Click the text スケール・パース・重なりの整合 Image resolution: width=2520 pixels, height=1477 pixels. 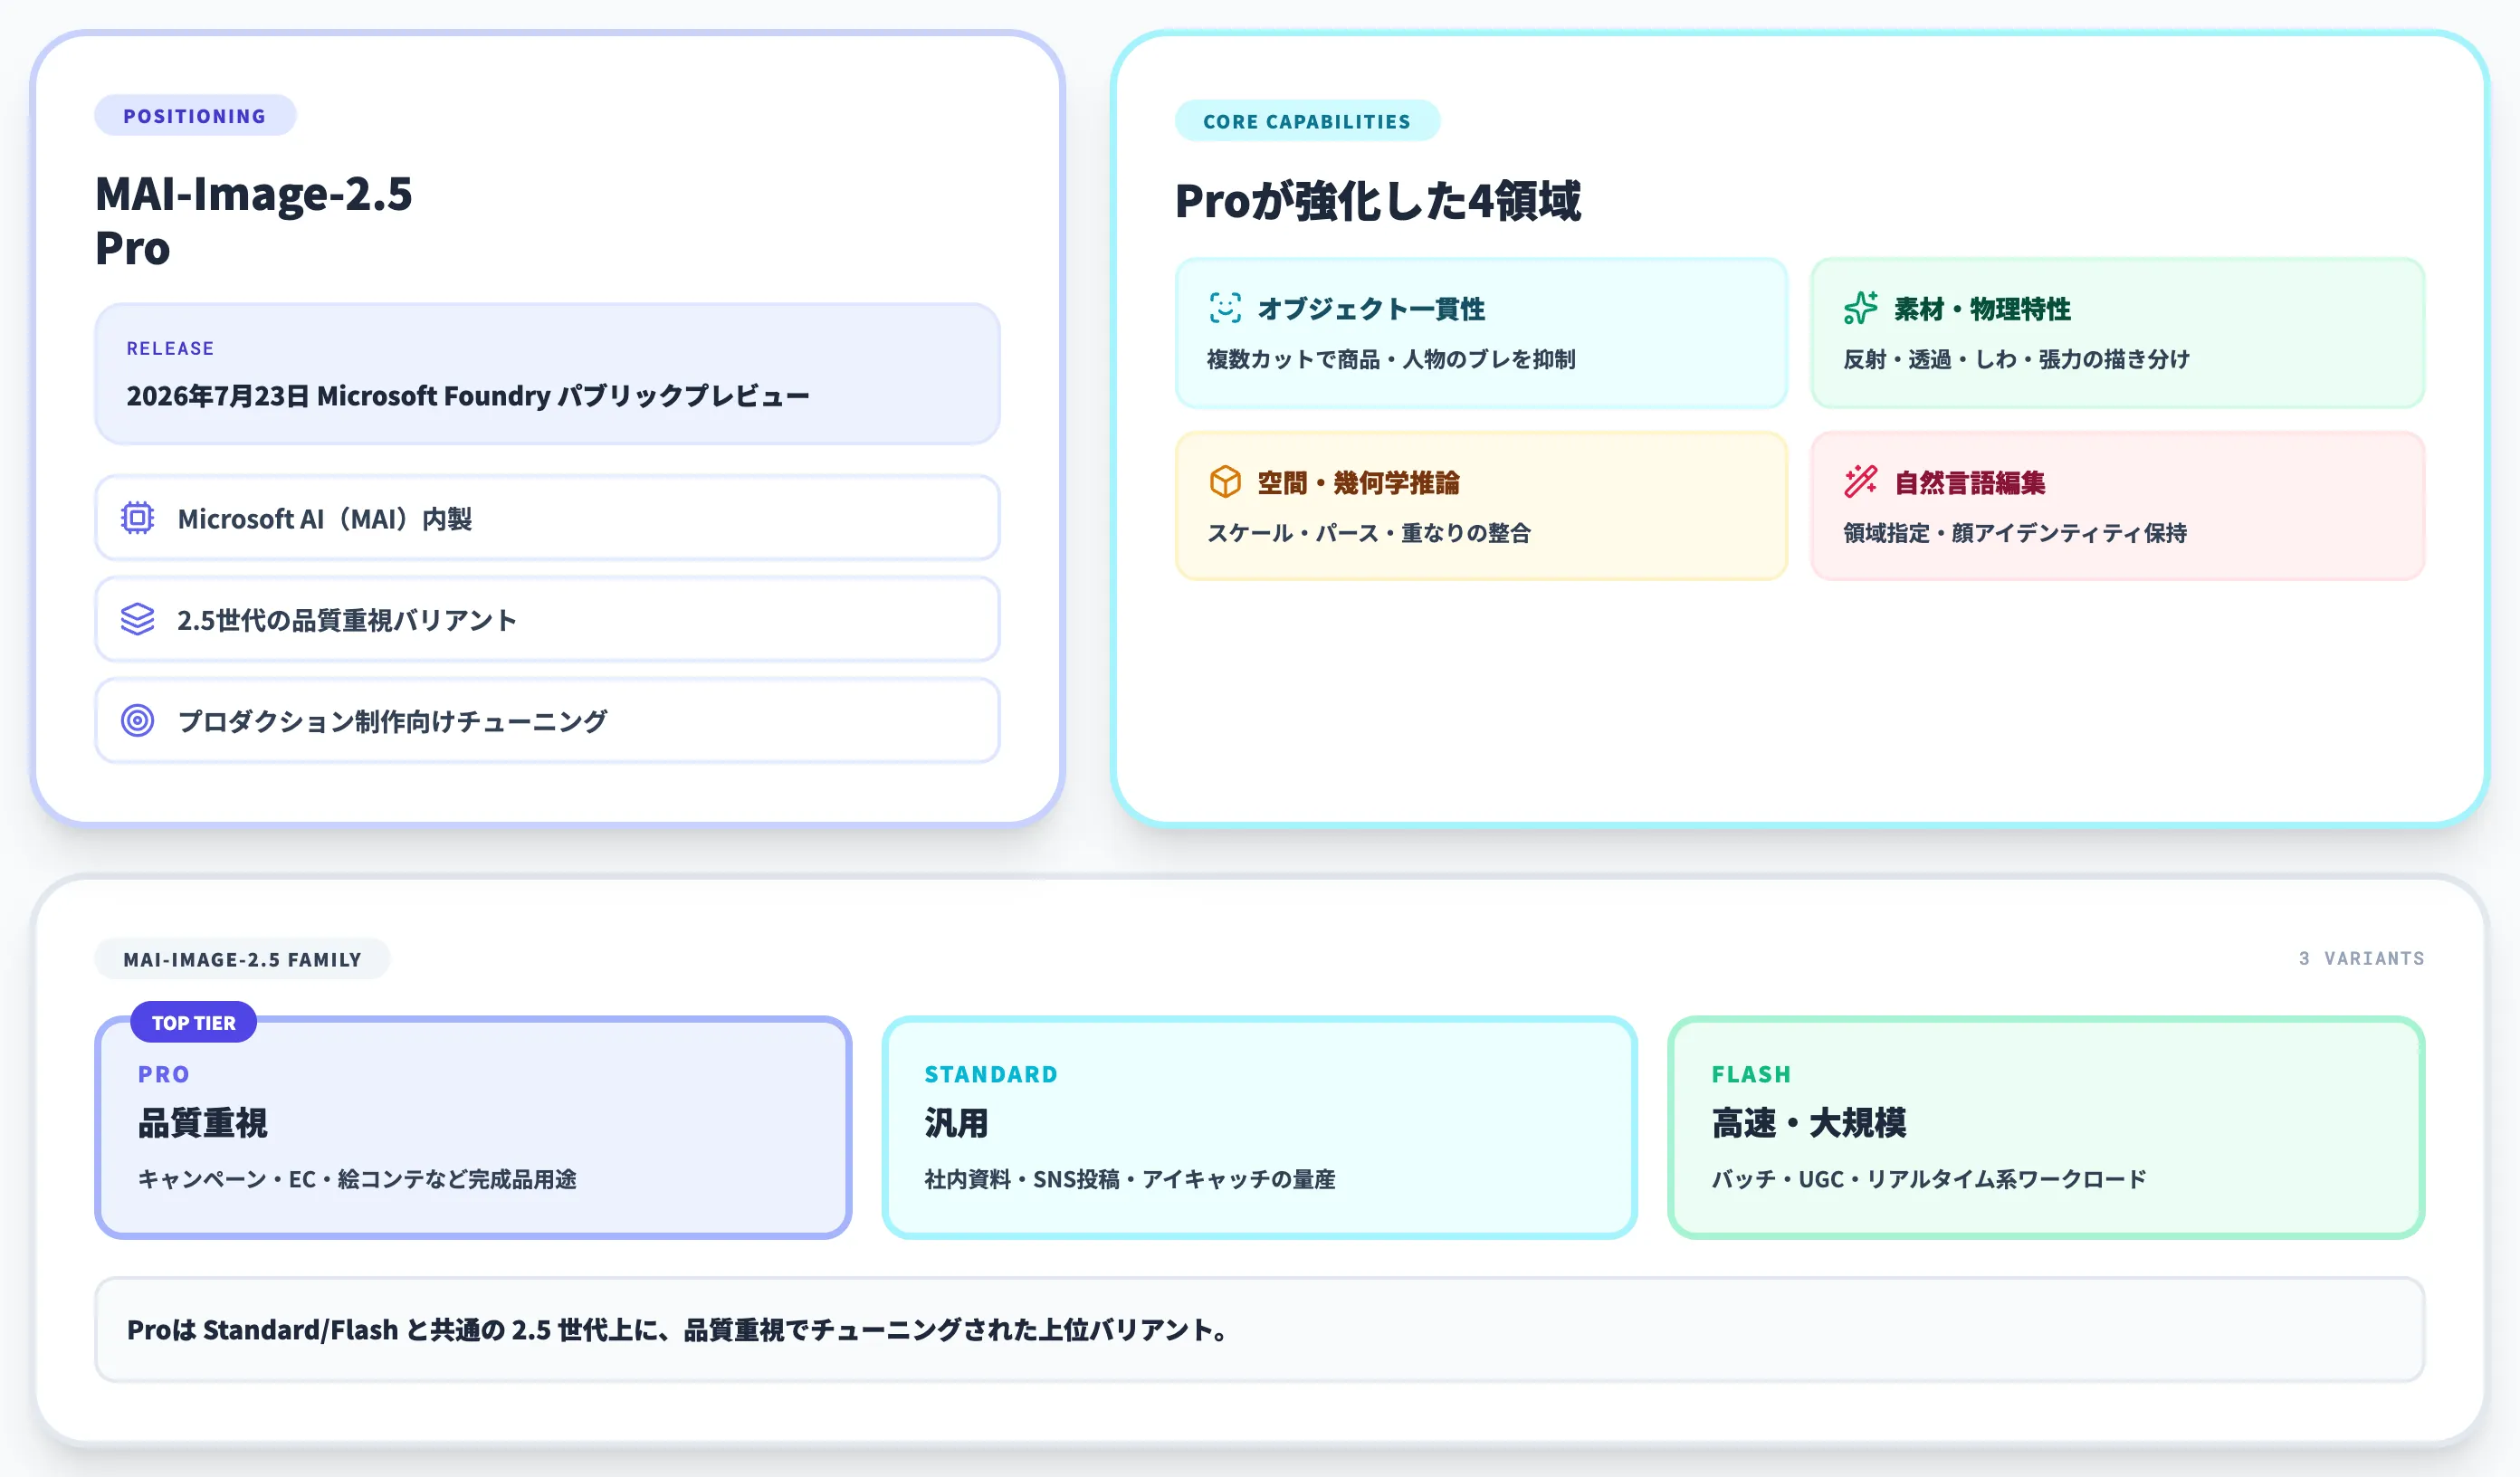[x=1369, y=533]
